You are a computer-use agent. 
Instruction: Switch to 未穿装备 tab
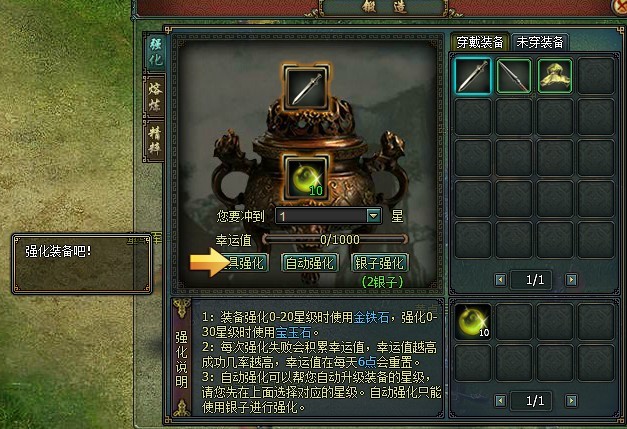tap(540, 42)
